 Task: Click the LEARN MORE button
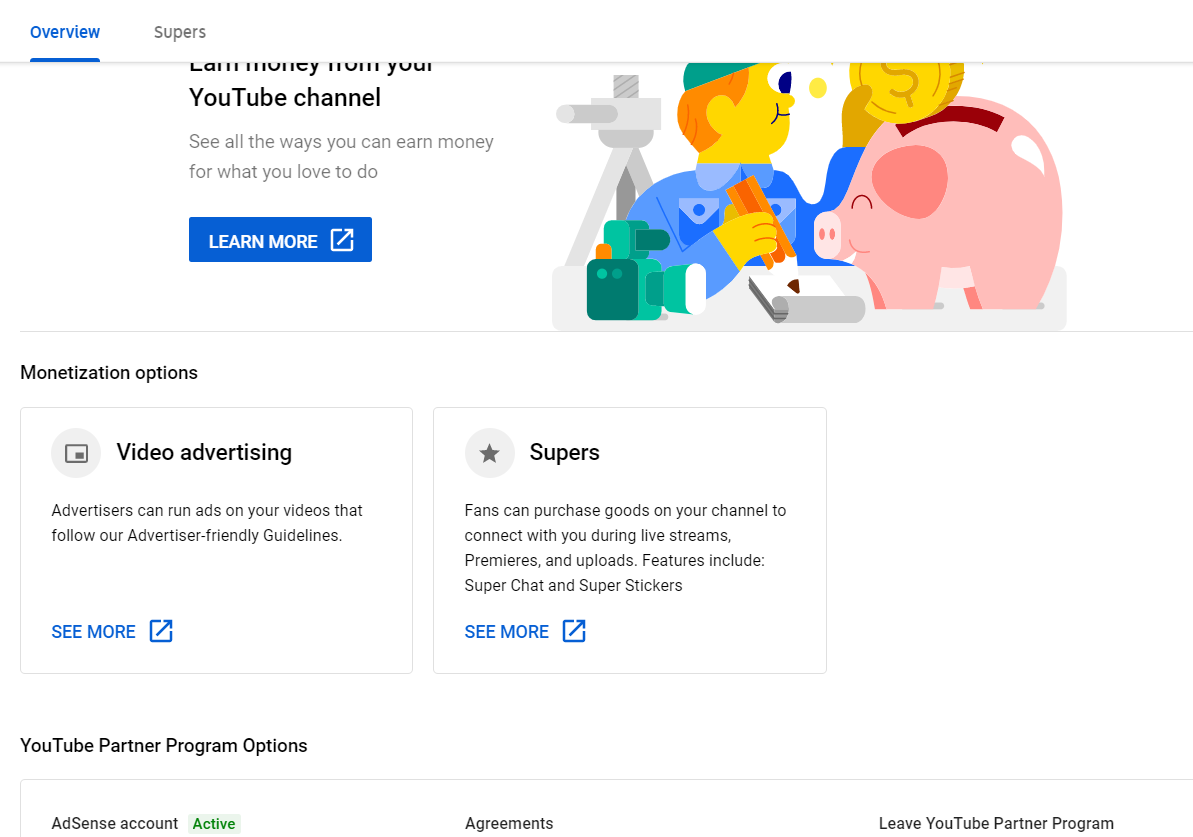point(280,240)
